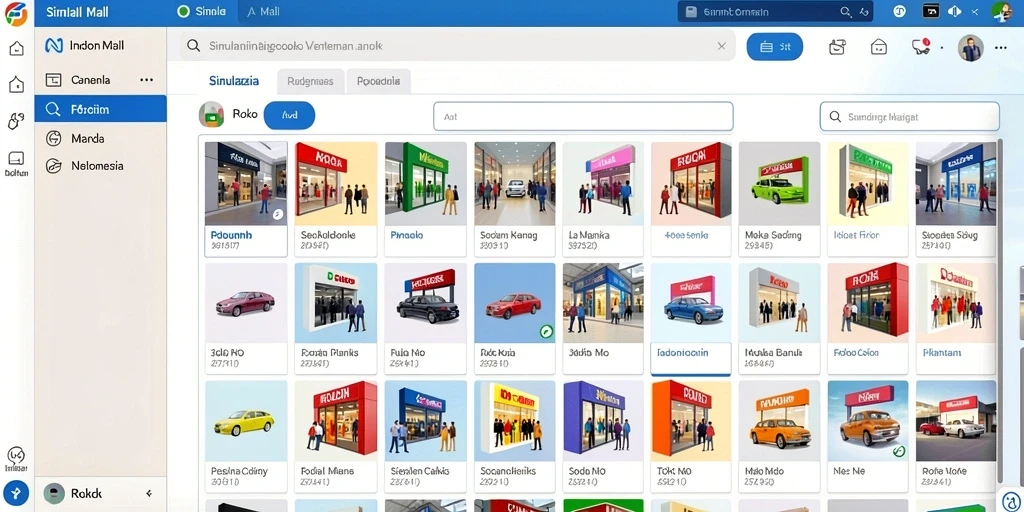Click green check badge on Nes Ne thumbnail
The width and height of the screenshot is (1024, 512).
point(899,451)
